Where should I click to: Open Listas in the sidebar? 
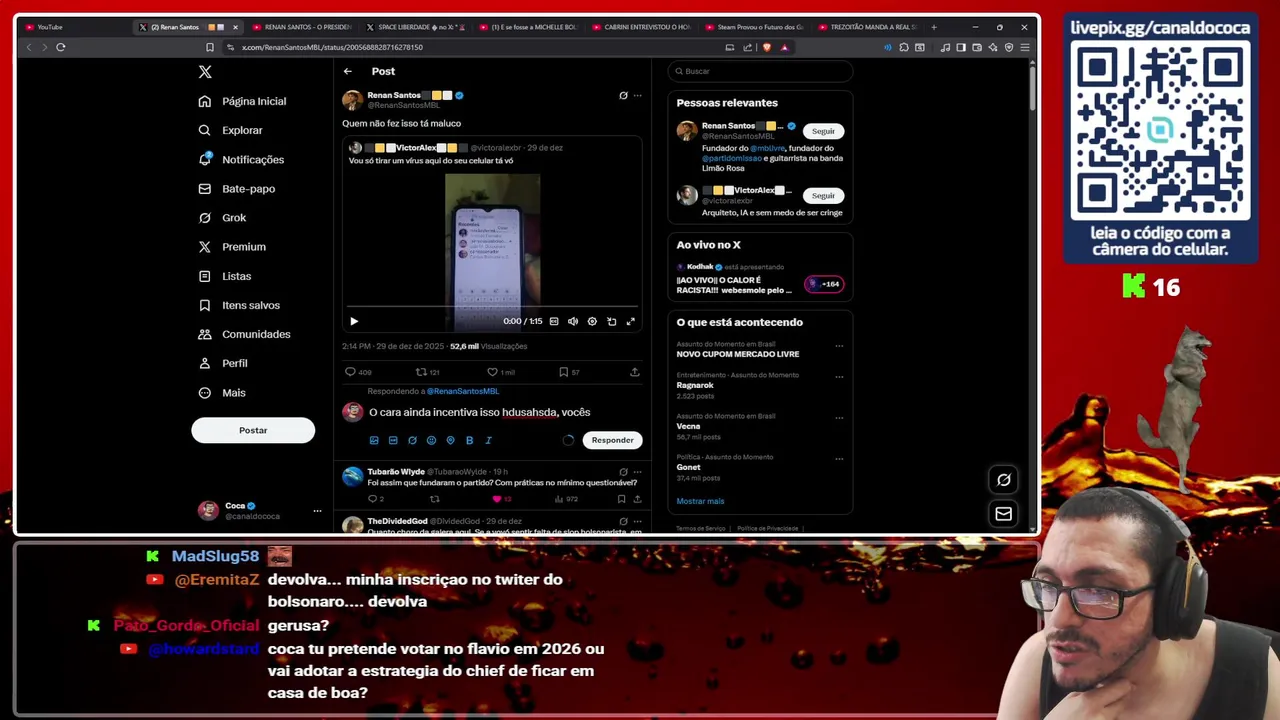(x=225, y=276)
